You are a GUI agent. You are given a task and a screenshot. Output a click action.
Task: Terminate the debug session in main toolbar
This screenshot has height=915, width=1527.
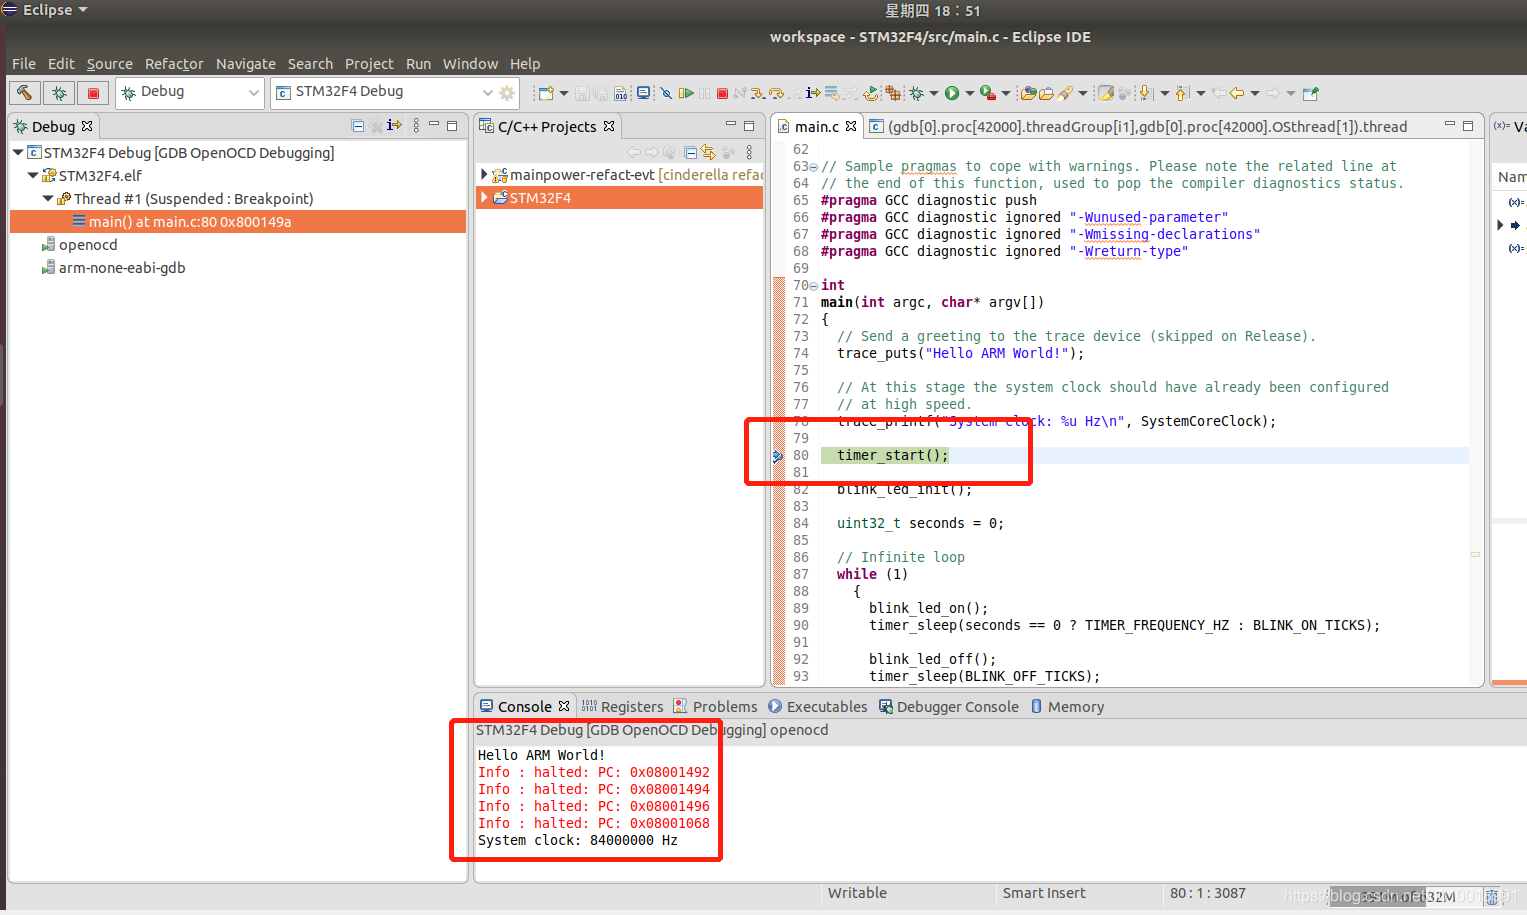pyautogui.click(x=722, y=93)
